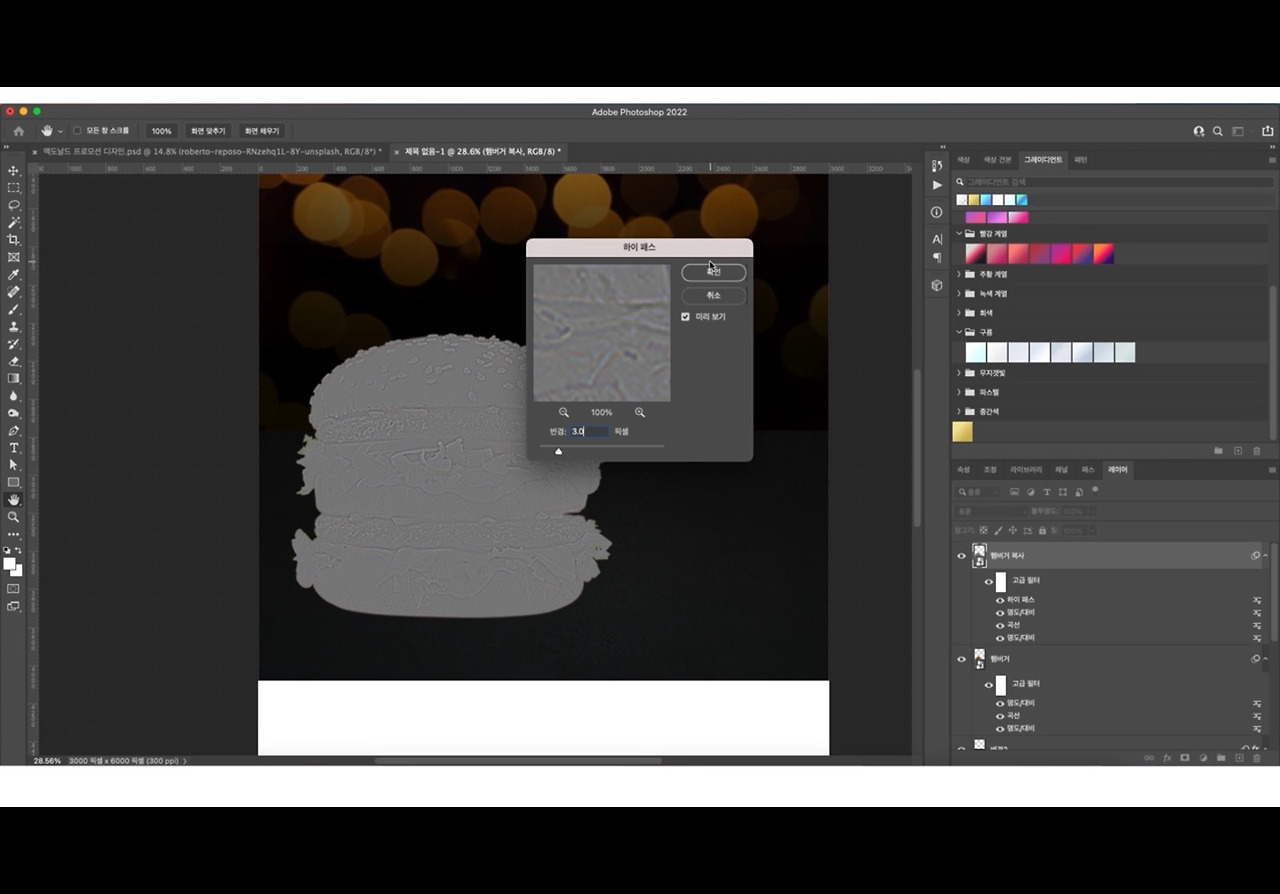Select the Healing Brush tool
This screenshot has width=1280, height=894.
pyautogui.click(x=14, y=292)
